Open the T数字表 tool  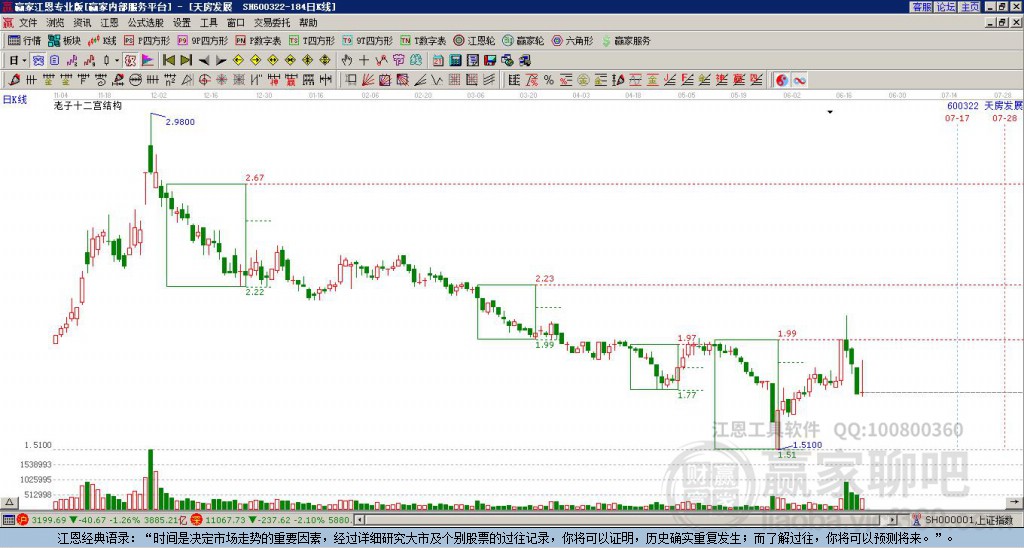(423, 40)
